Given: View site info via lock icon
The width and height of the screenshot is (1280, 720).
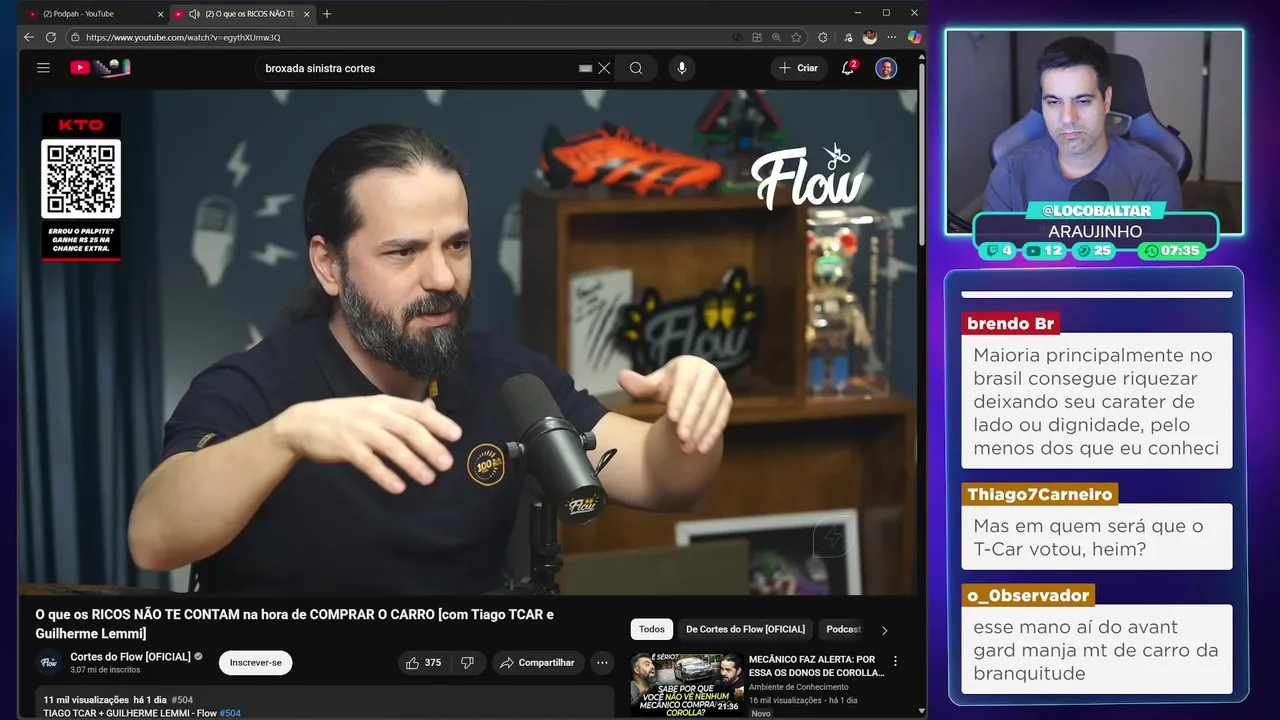Looking at the screenshot, I should point(75,37).
